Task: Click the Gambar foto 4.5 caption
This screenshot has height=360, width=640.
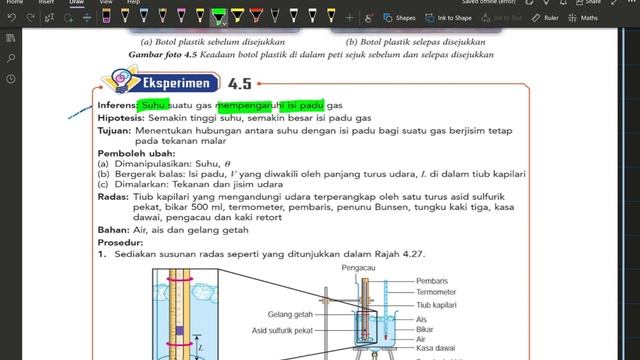Action: coord(311,55)
